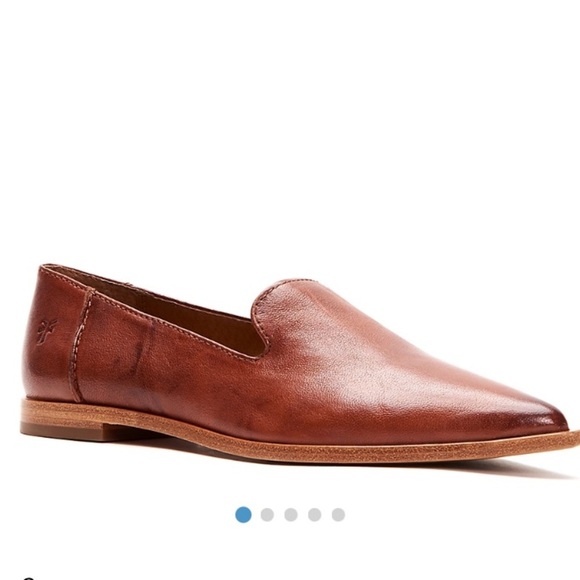Click the tan leather sole edge under midfoot
The image size is (580, 580).
pos(296,446)
